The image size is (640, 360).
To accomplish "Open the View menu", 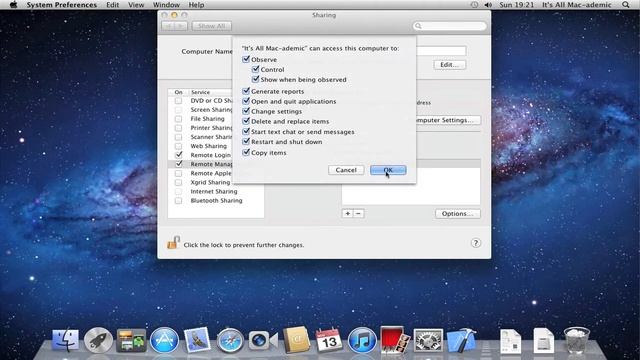I will pos(136,5).
